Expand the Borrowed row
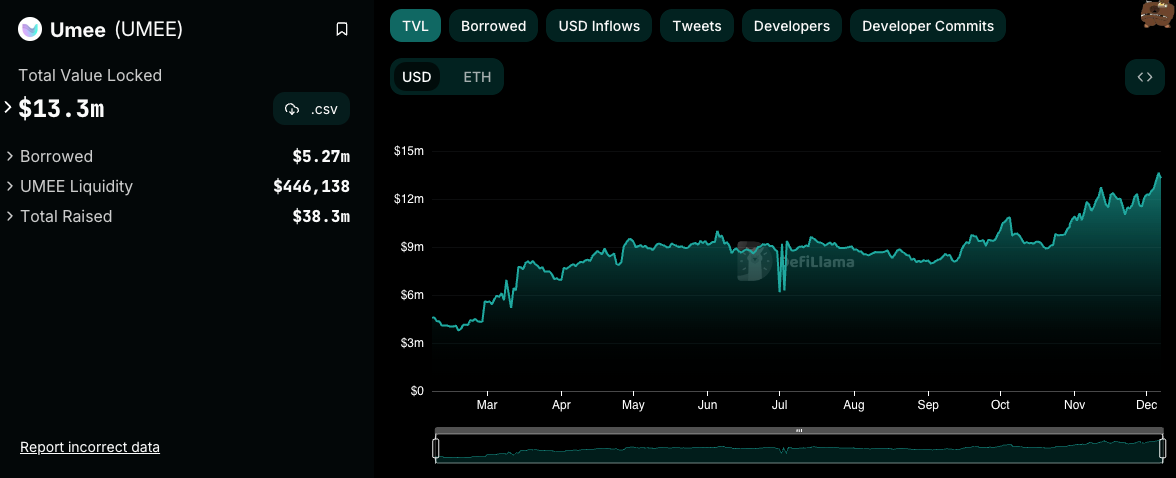1176x478 pixels. 10,156
